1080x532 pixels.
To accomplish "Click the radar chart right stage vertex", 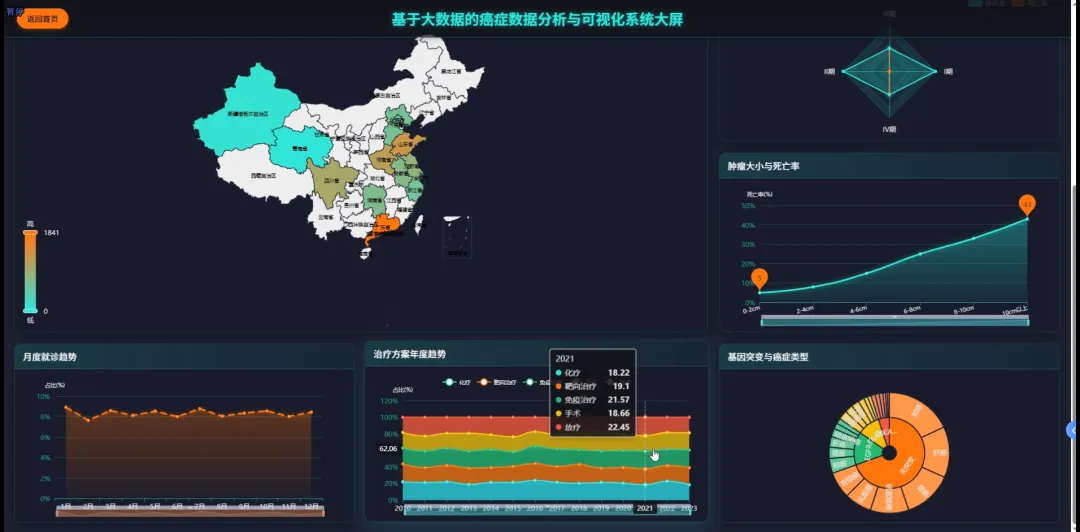I will pyautogui.click(x=935, y=71).
